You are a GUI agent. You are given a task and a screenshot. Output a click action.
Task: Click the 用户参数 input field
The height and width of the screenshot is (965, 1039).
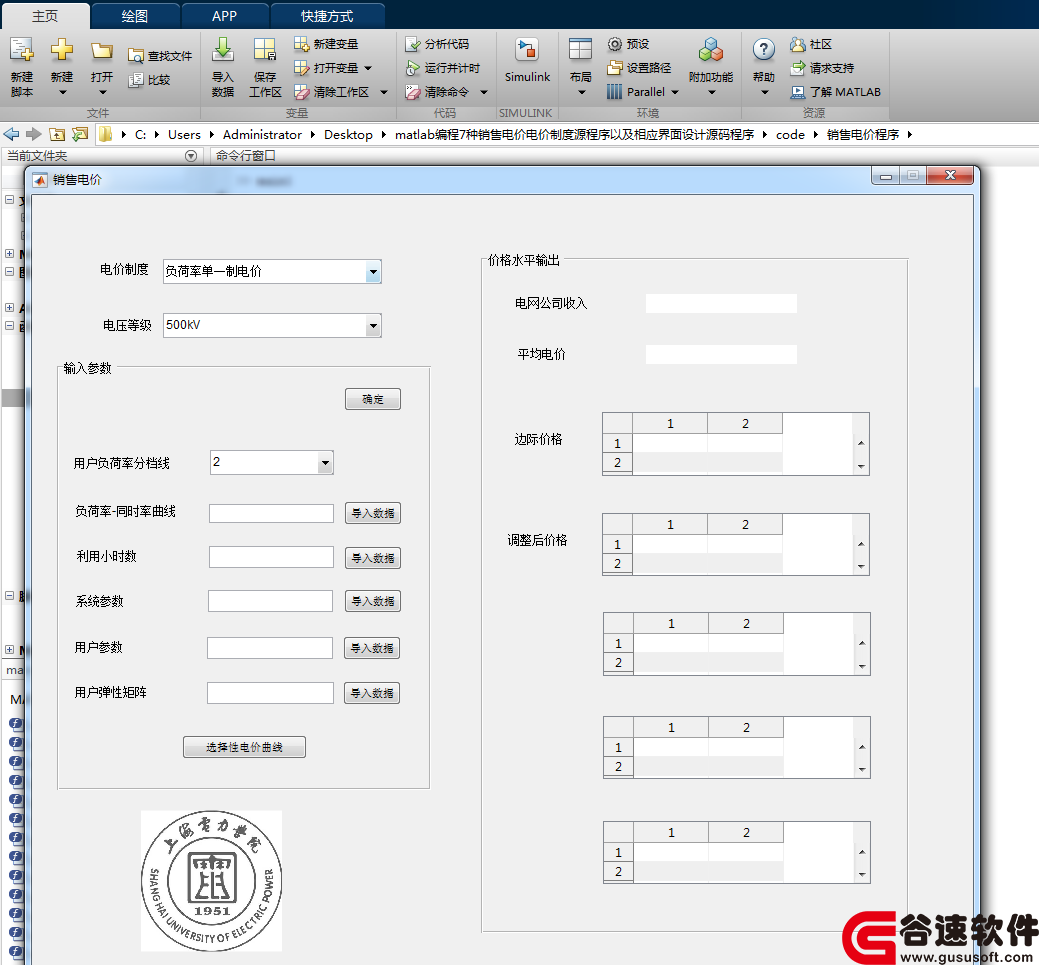pyautogui.click(x=270, y=648)
